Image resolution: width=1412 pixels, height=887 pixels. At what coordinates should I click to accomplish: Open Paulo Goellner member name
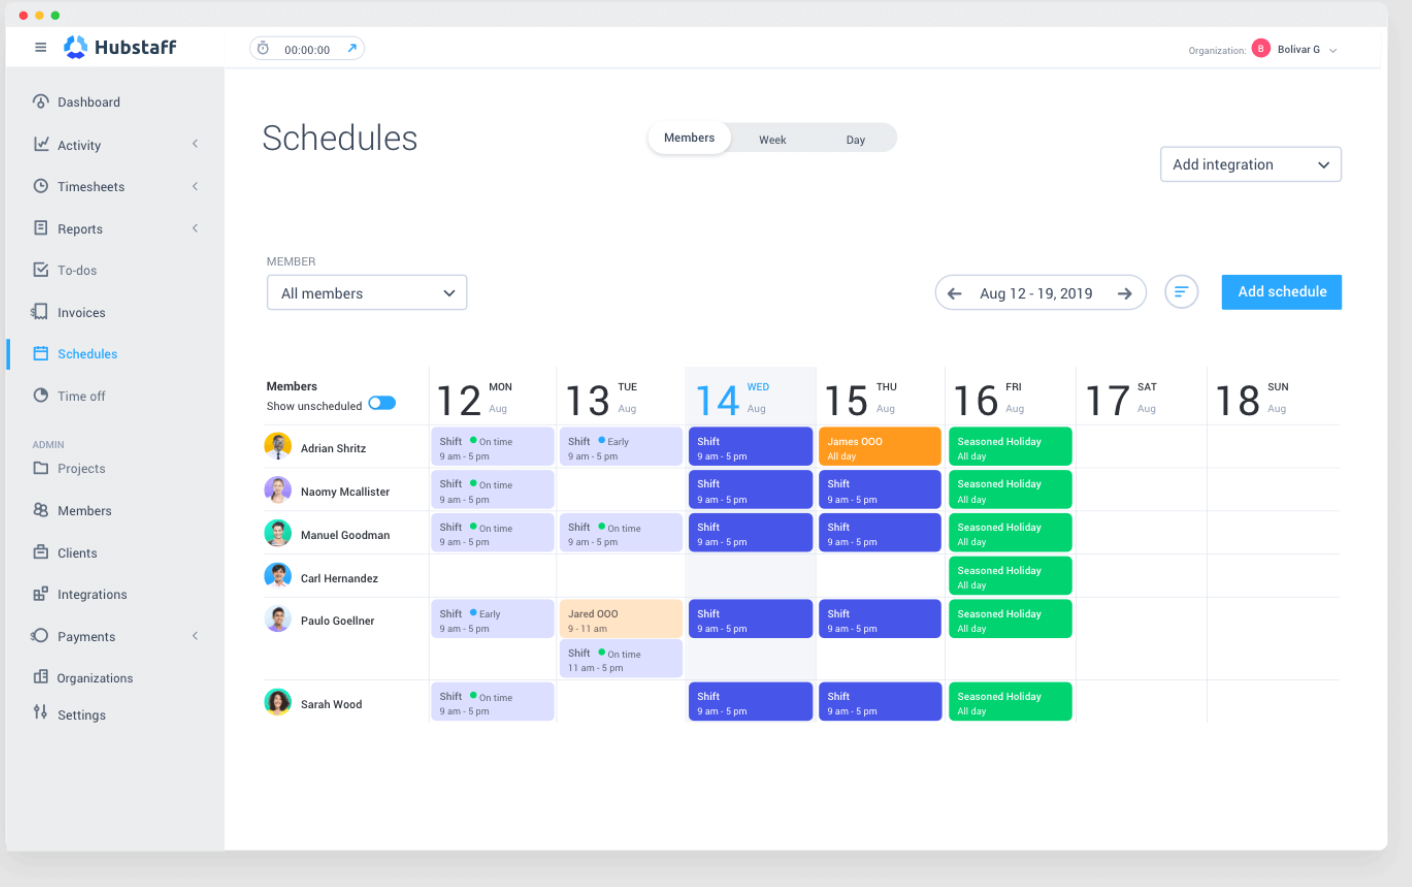point(337,621)
